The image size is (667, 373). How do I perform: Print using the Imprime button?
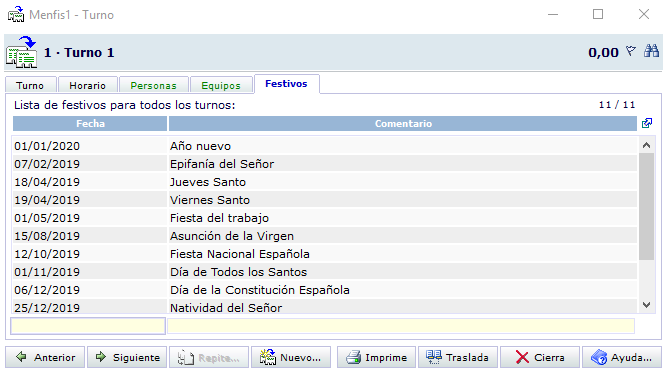376,357
